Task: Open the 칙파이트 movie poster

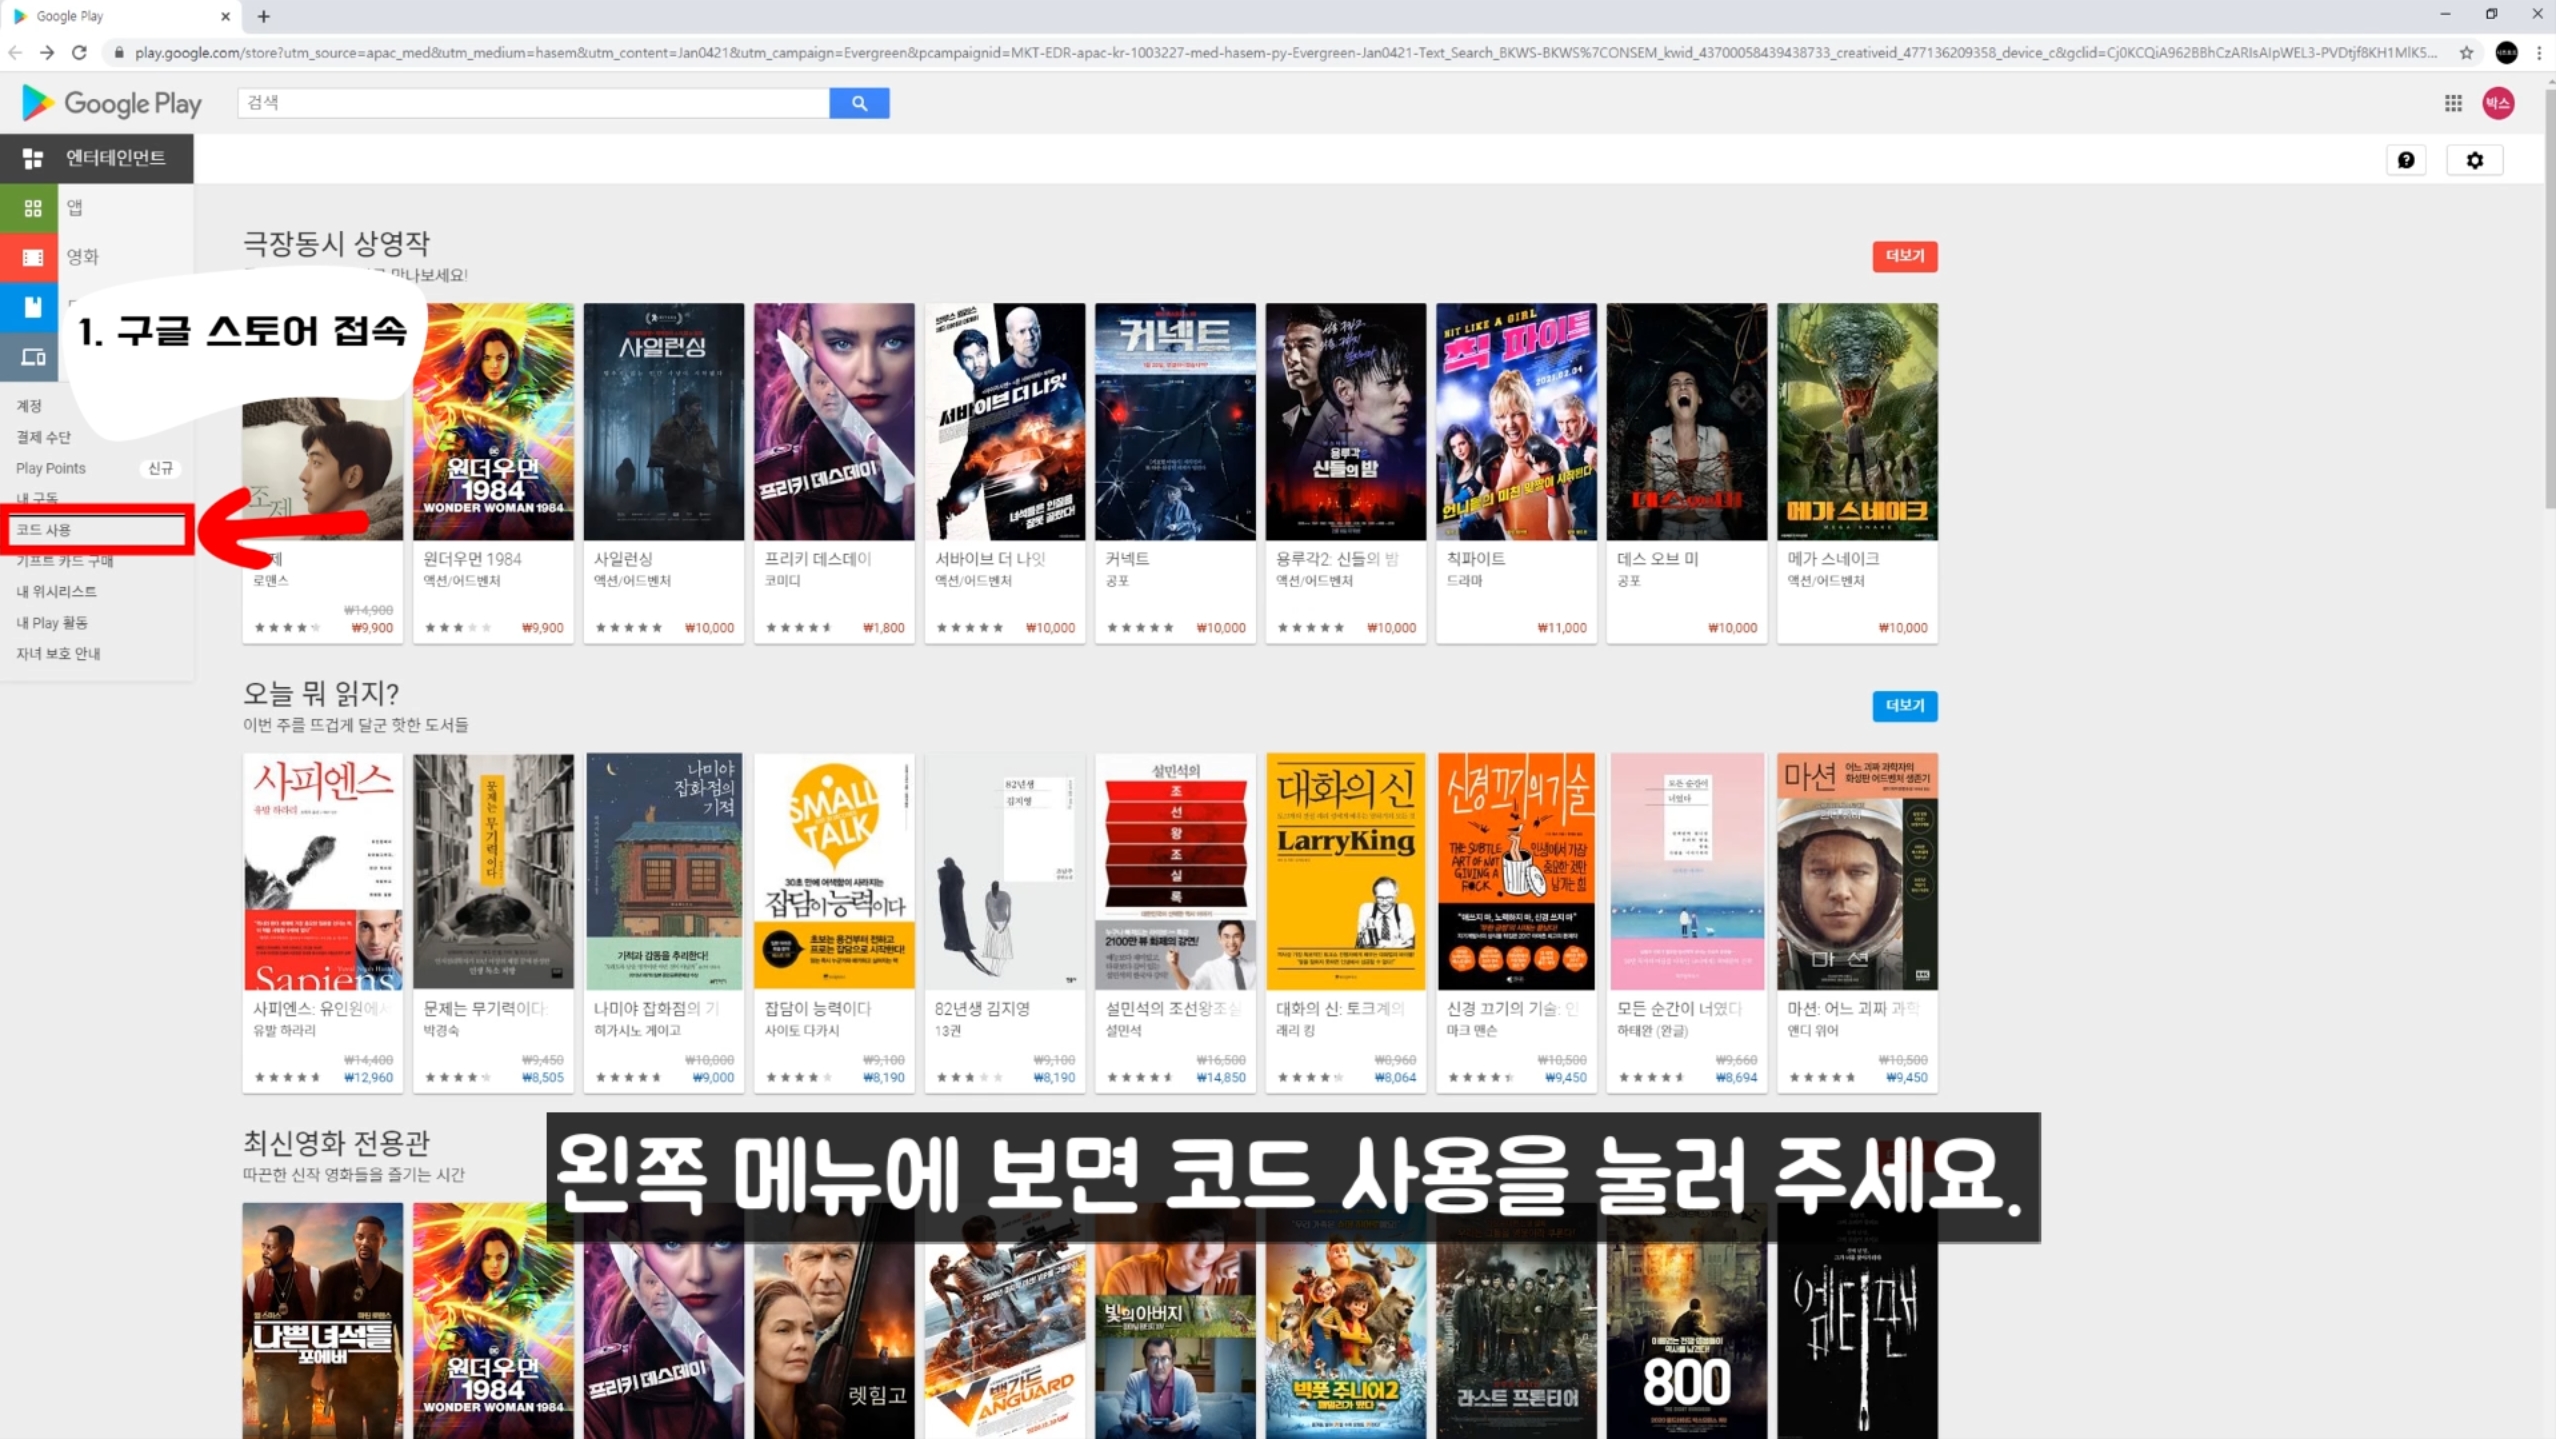Action: click(x=1517, y=422)
